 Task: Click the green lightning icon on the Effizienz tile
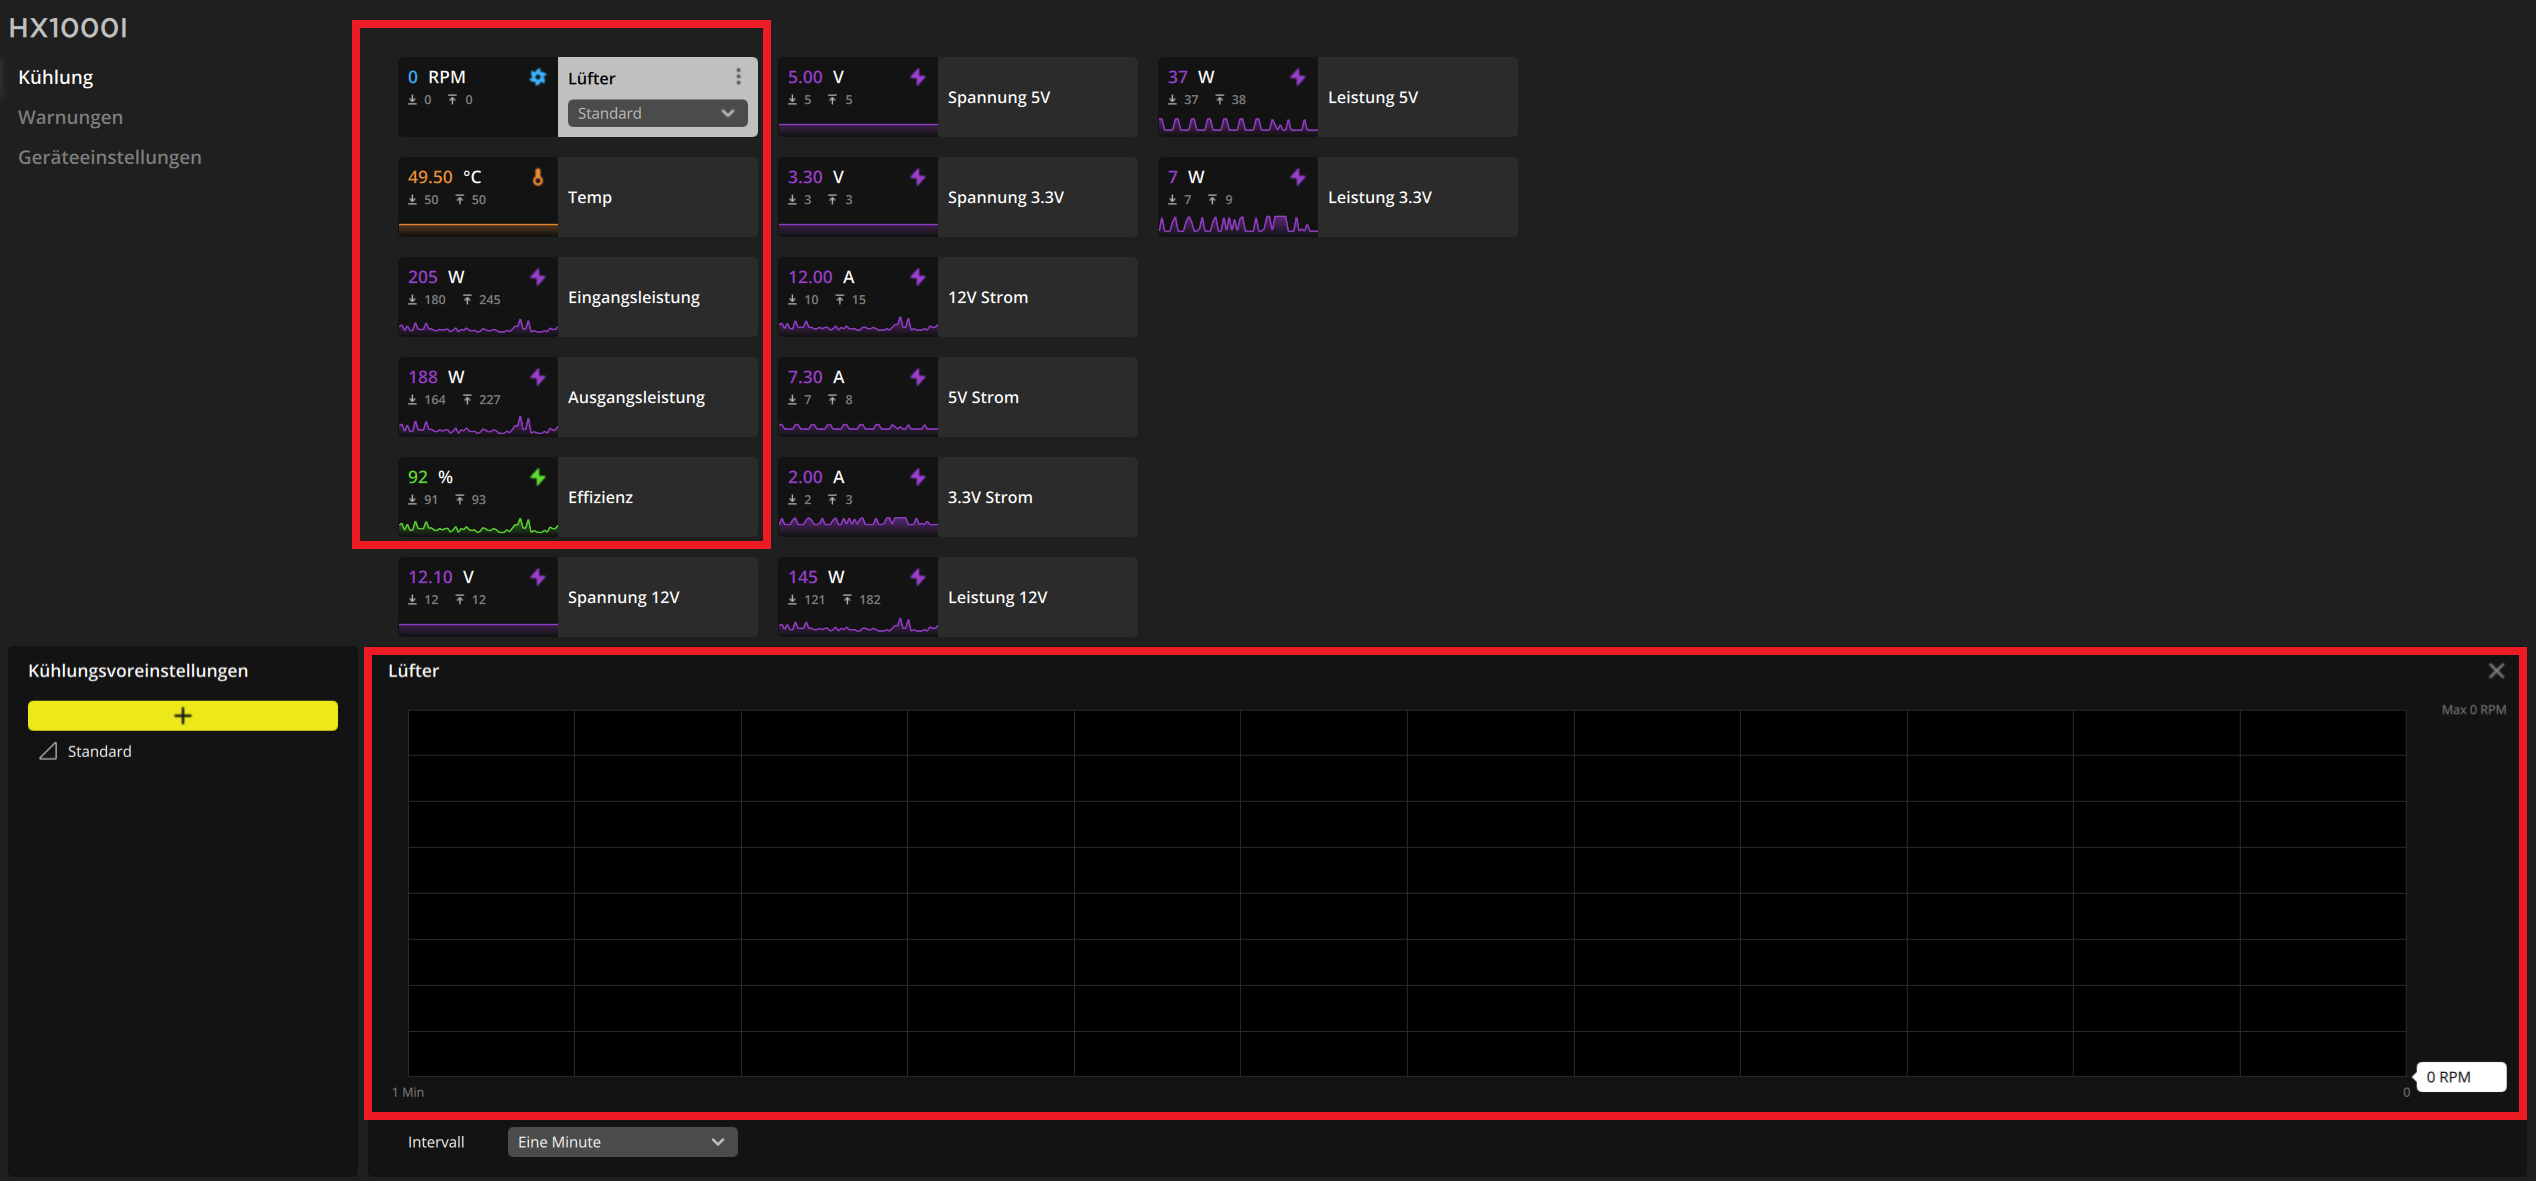(538, 477)
